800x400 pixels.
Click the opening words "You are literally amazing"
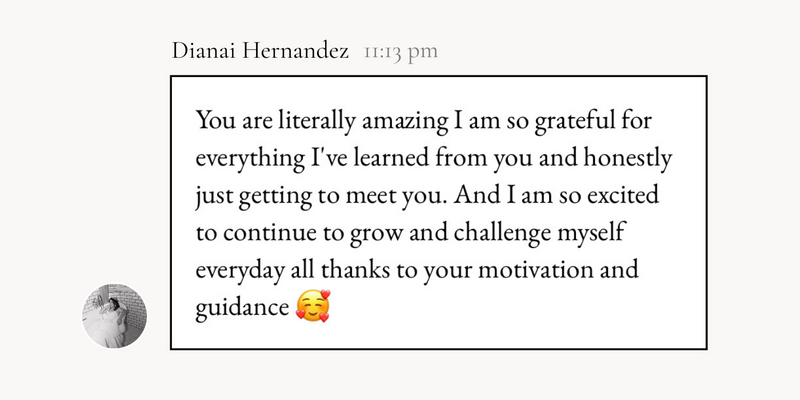(322, 121)
